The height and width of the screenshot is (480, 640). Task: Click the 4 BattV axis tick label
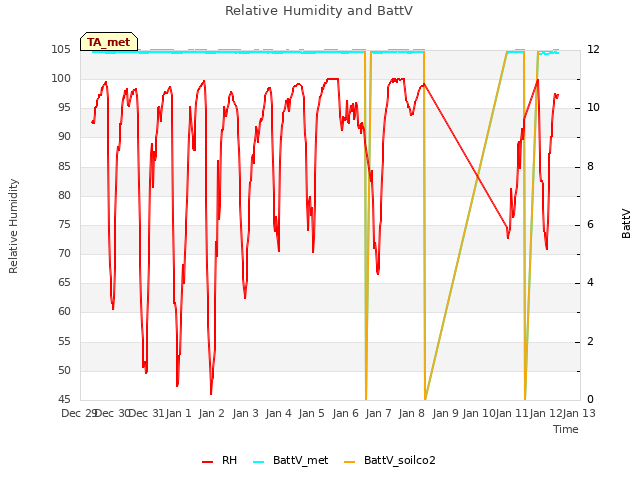pyautogui.click(x=590, y=282)
